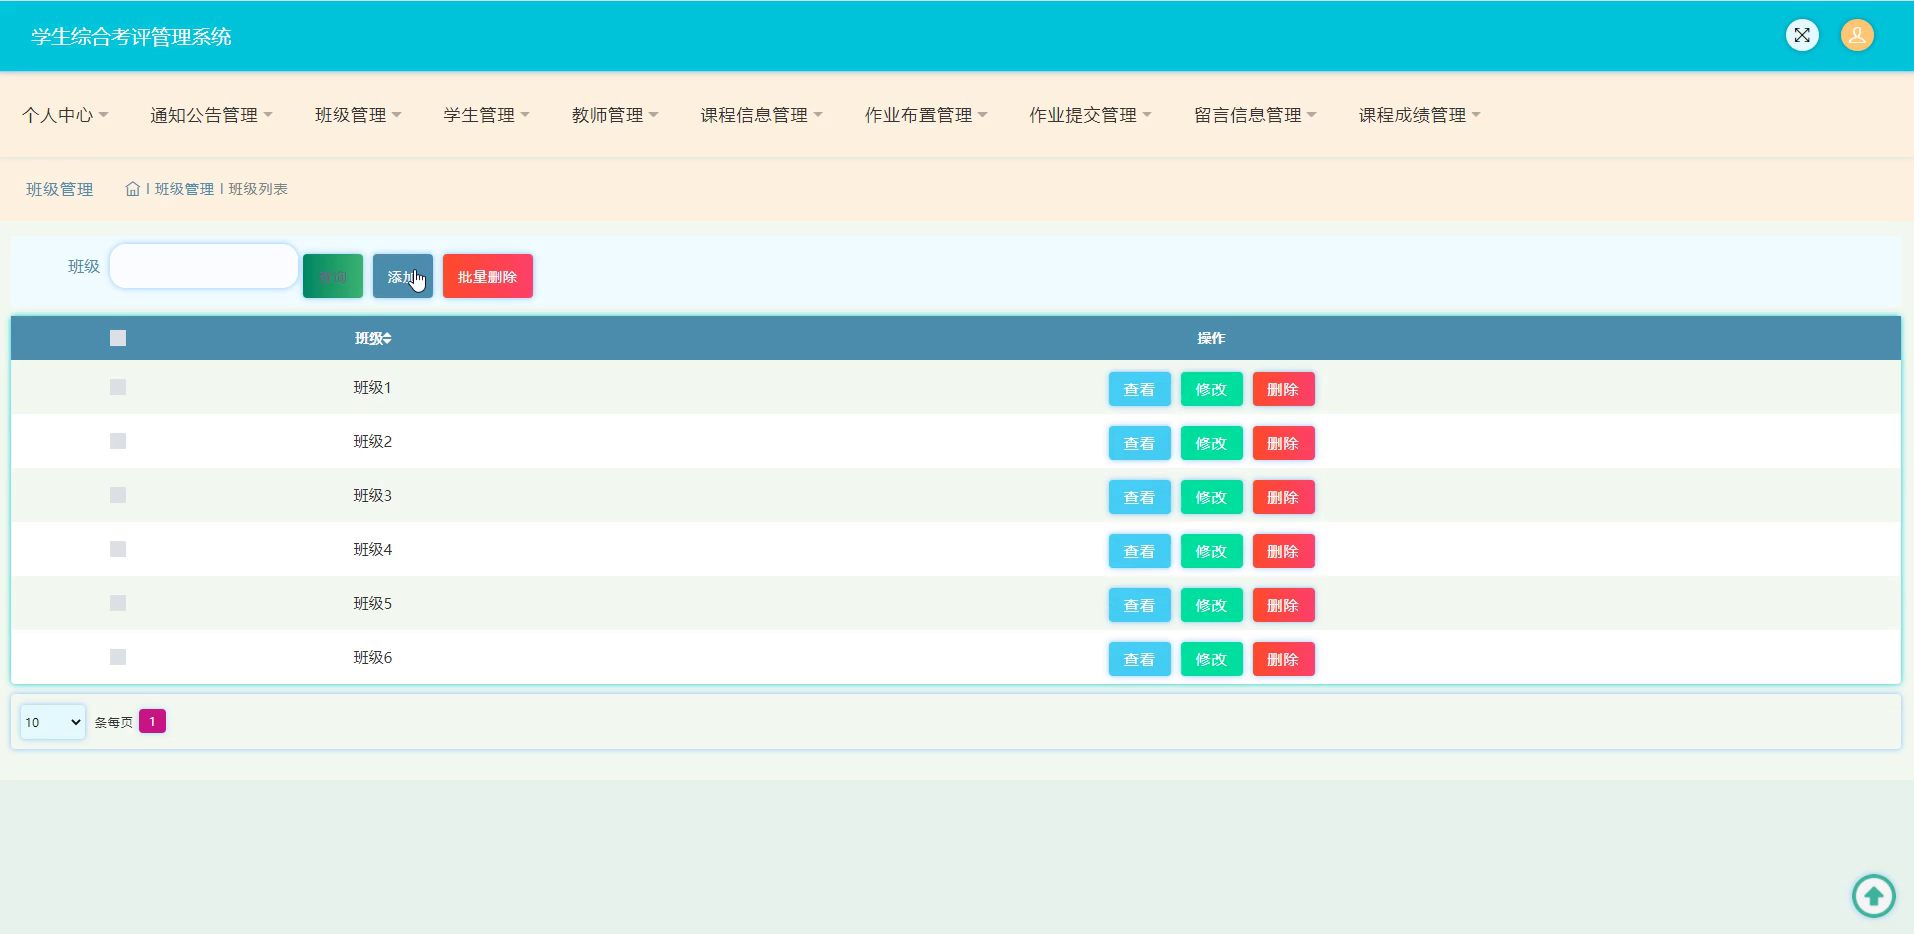Click 查看 for 班级4
1914x934 pixels.
point(1139,551)
